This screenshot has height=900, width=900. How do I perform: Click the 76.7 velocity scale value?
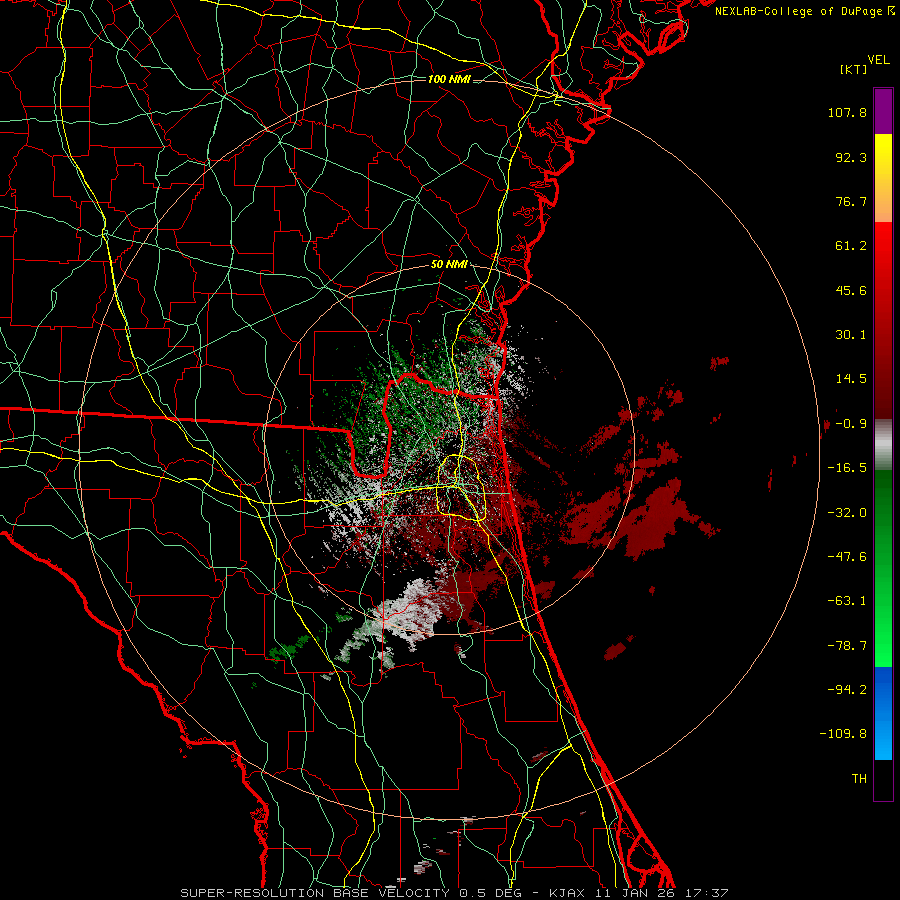tap(851, 201)
